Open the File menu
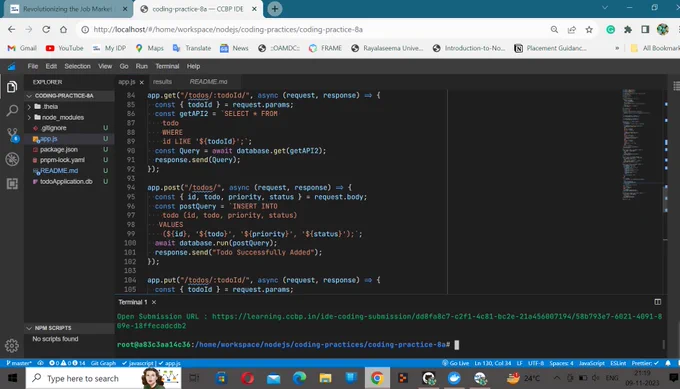 click(x=33, y=66)
